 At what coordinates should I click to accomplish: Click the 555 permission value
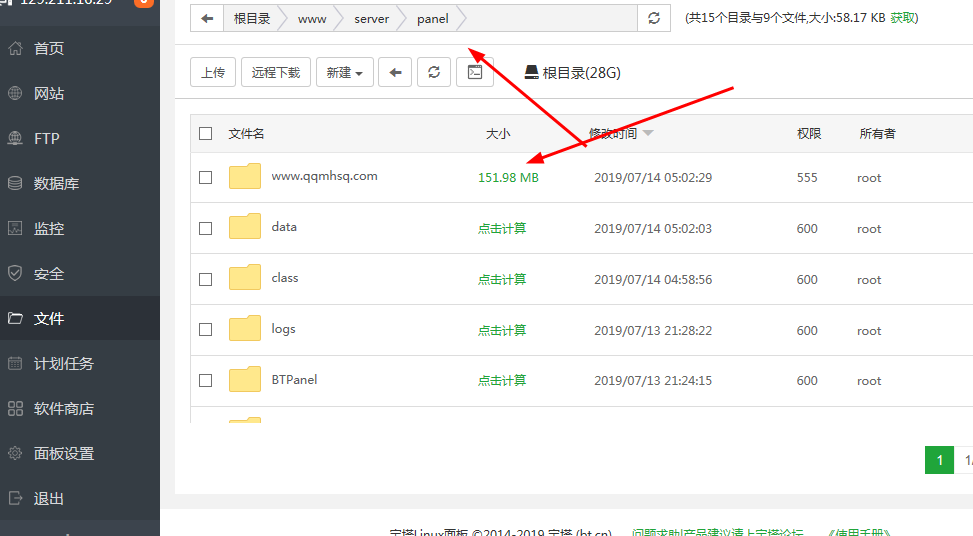(x=807, y=177)
